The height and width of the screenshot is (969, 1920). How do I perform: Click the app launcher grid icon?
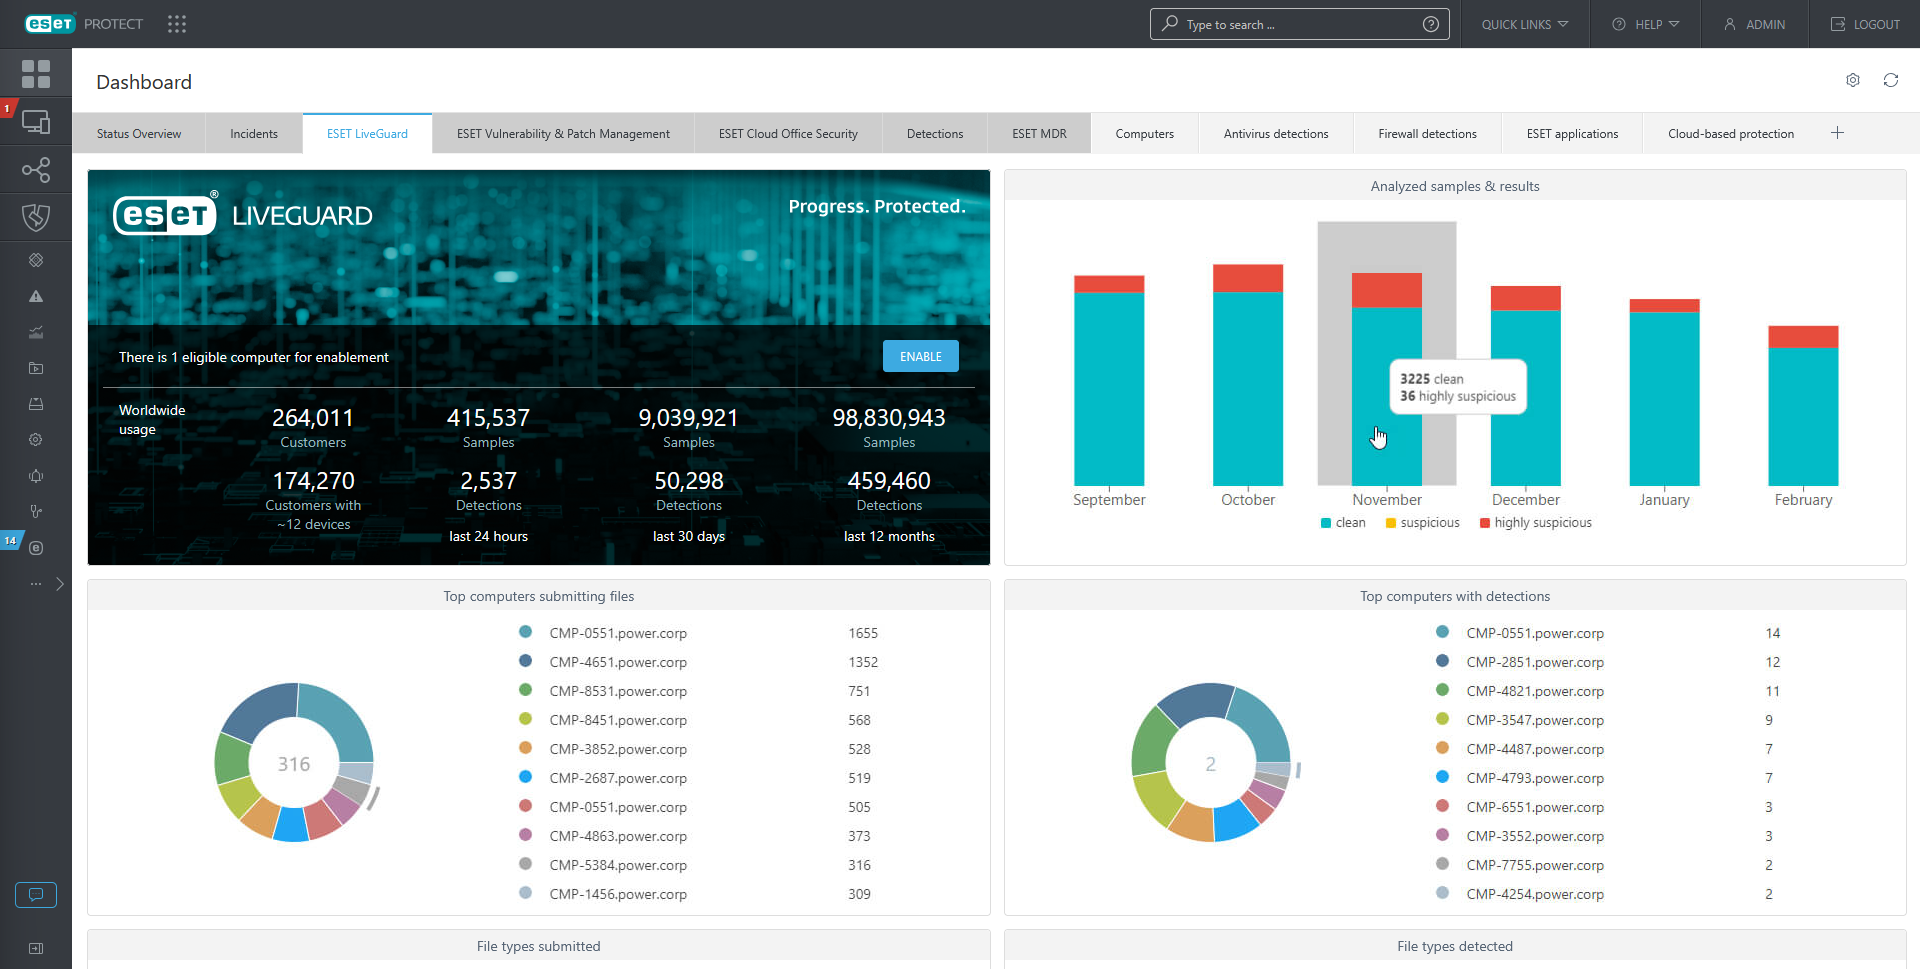pos(177,24)
